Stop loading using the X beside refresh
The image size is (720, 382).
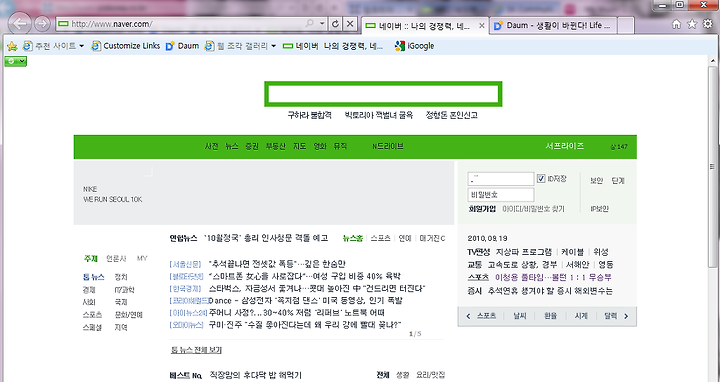coord(350,23)
